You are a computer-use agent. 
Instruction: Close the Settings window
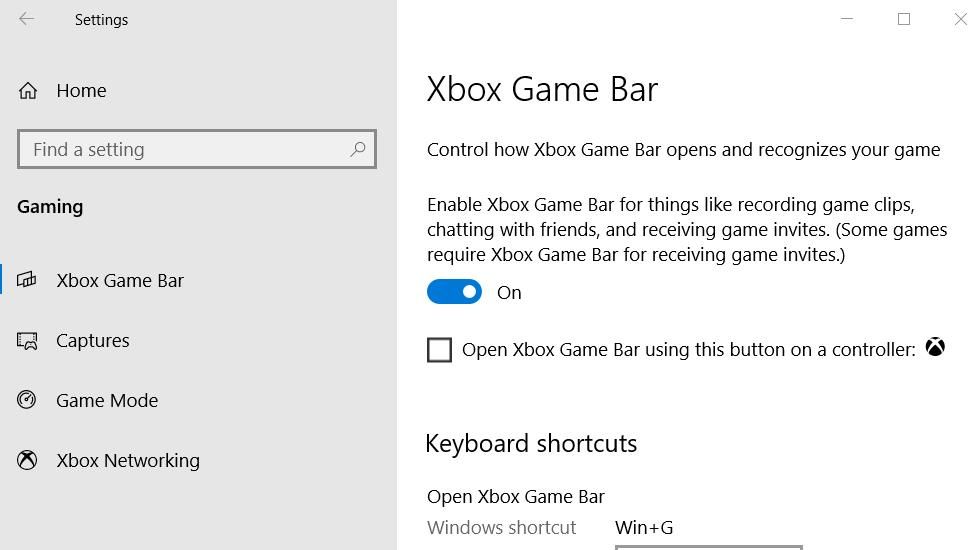(x=960, y=19)
